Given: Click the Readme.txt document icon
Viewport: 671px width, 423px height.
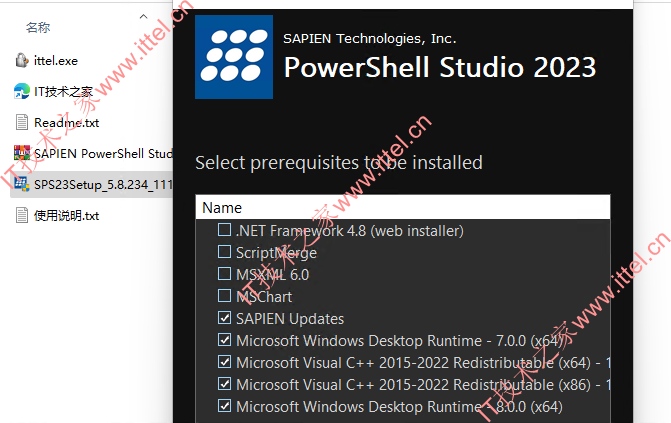Looking at the screenshot, I should (x=22, y=122).
